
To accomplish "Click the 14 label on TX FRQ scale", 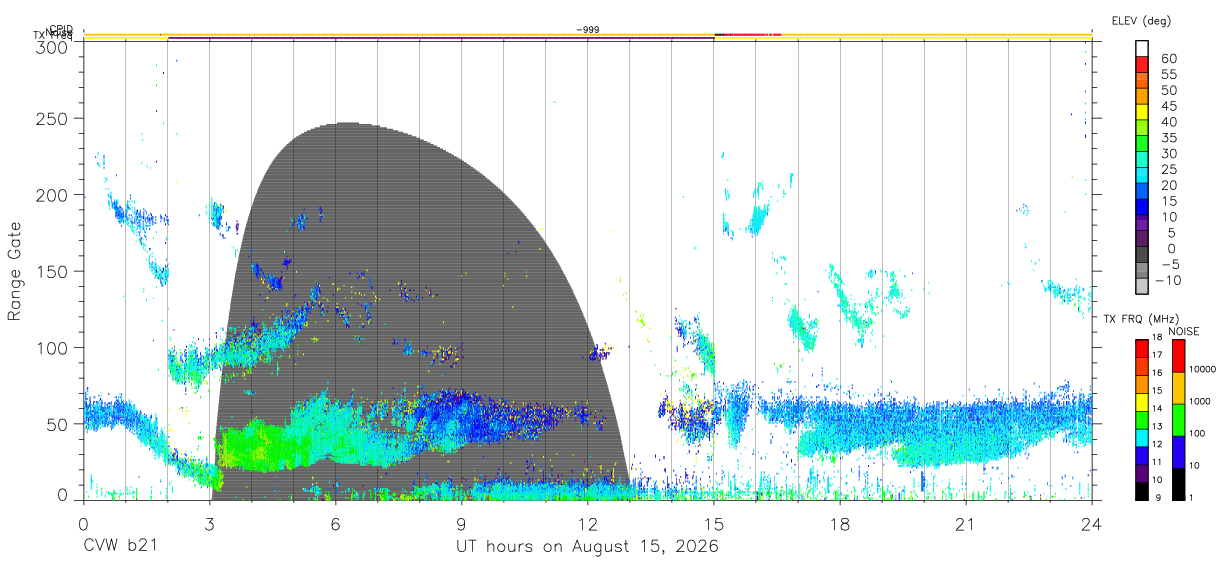I will pos(1155,409).
